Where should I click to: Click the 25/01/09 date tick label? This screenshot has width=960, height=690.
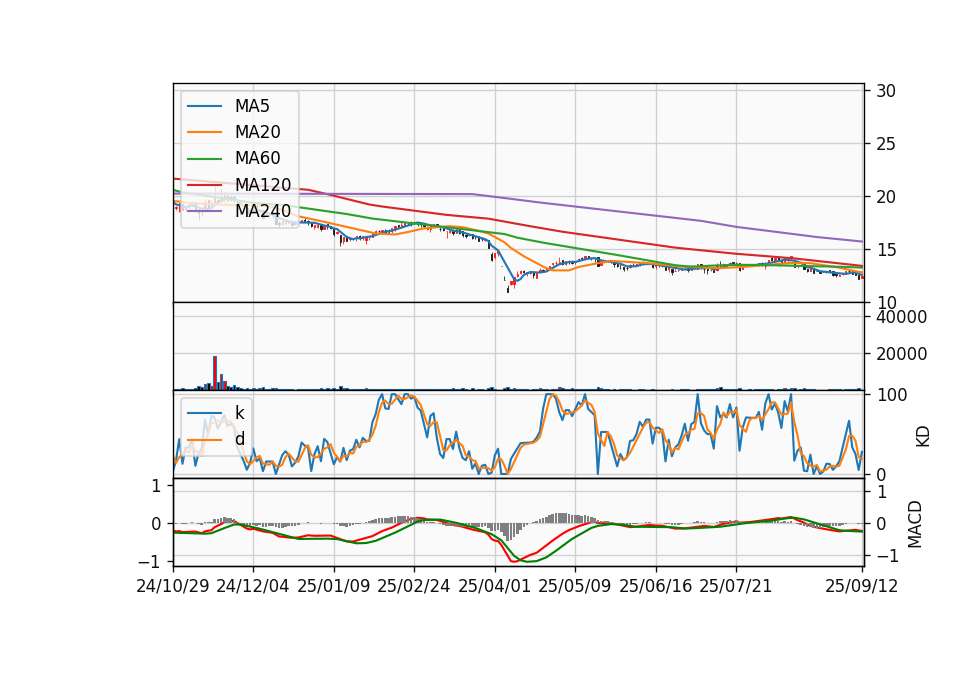pyautogui.click(x=334, y=586)
